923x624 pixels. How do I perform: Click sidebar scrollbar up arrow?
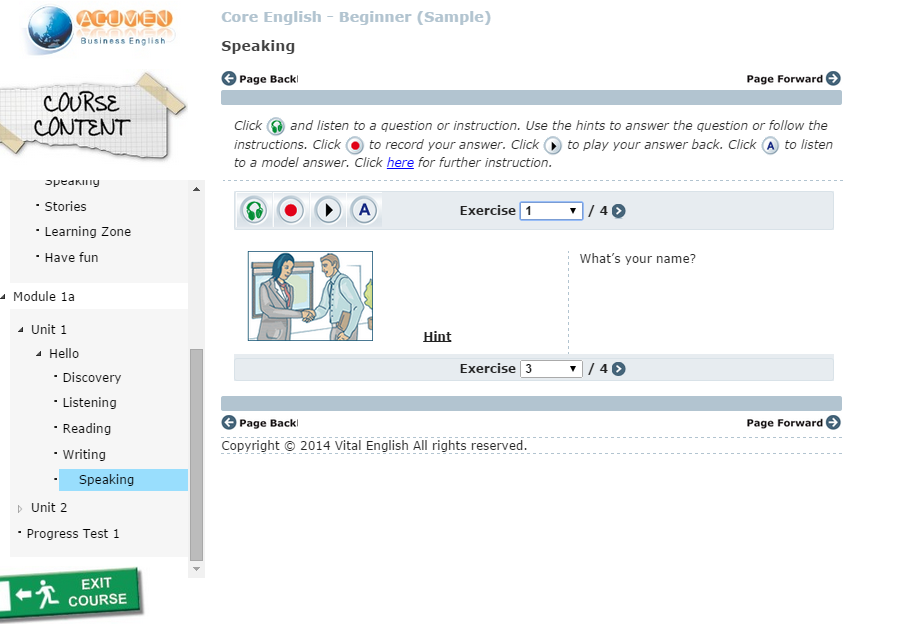coord(197,189)
